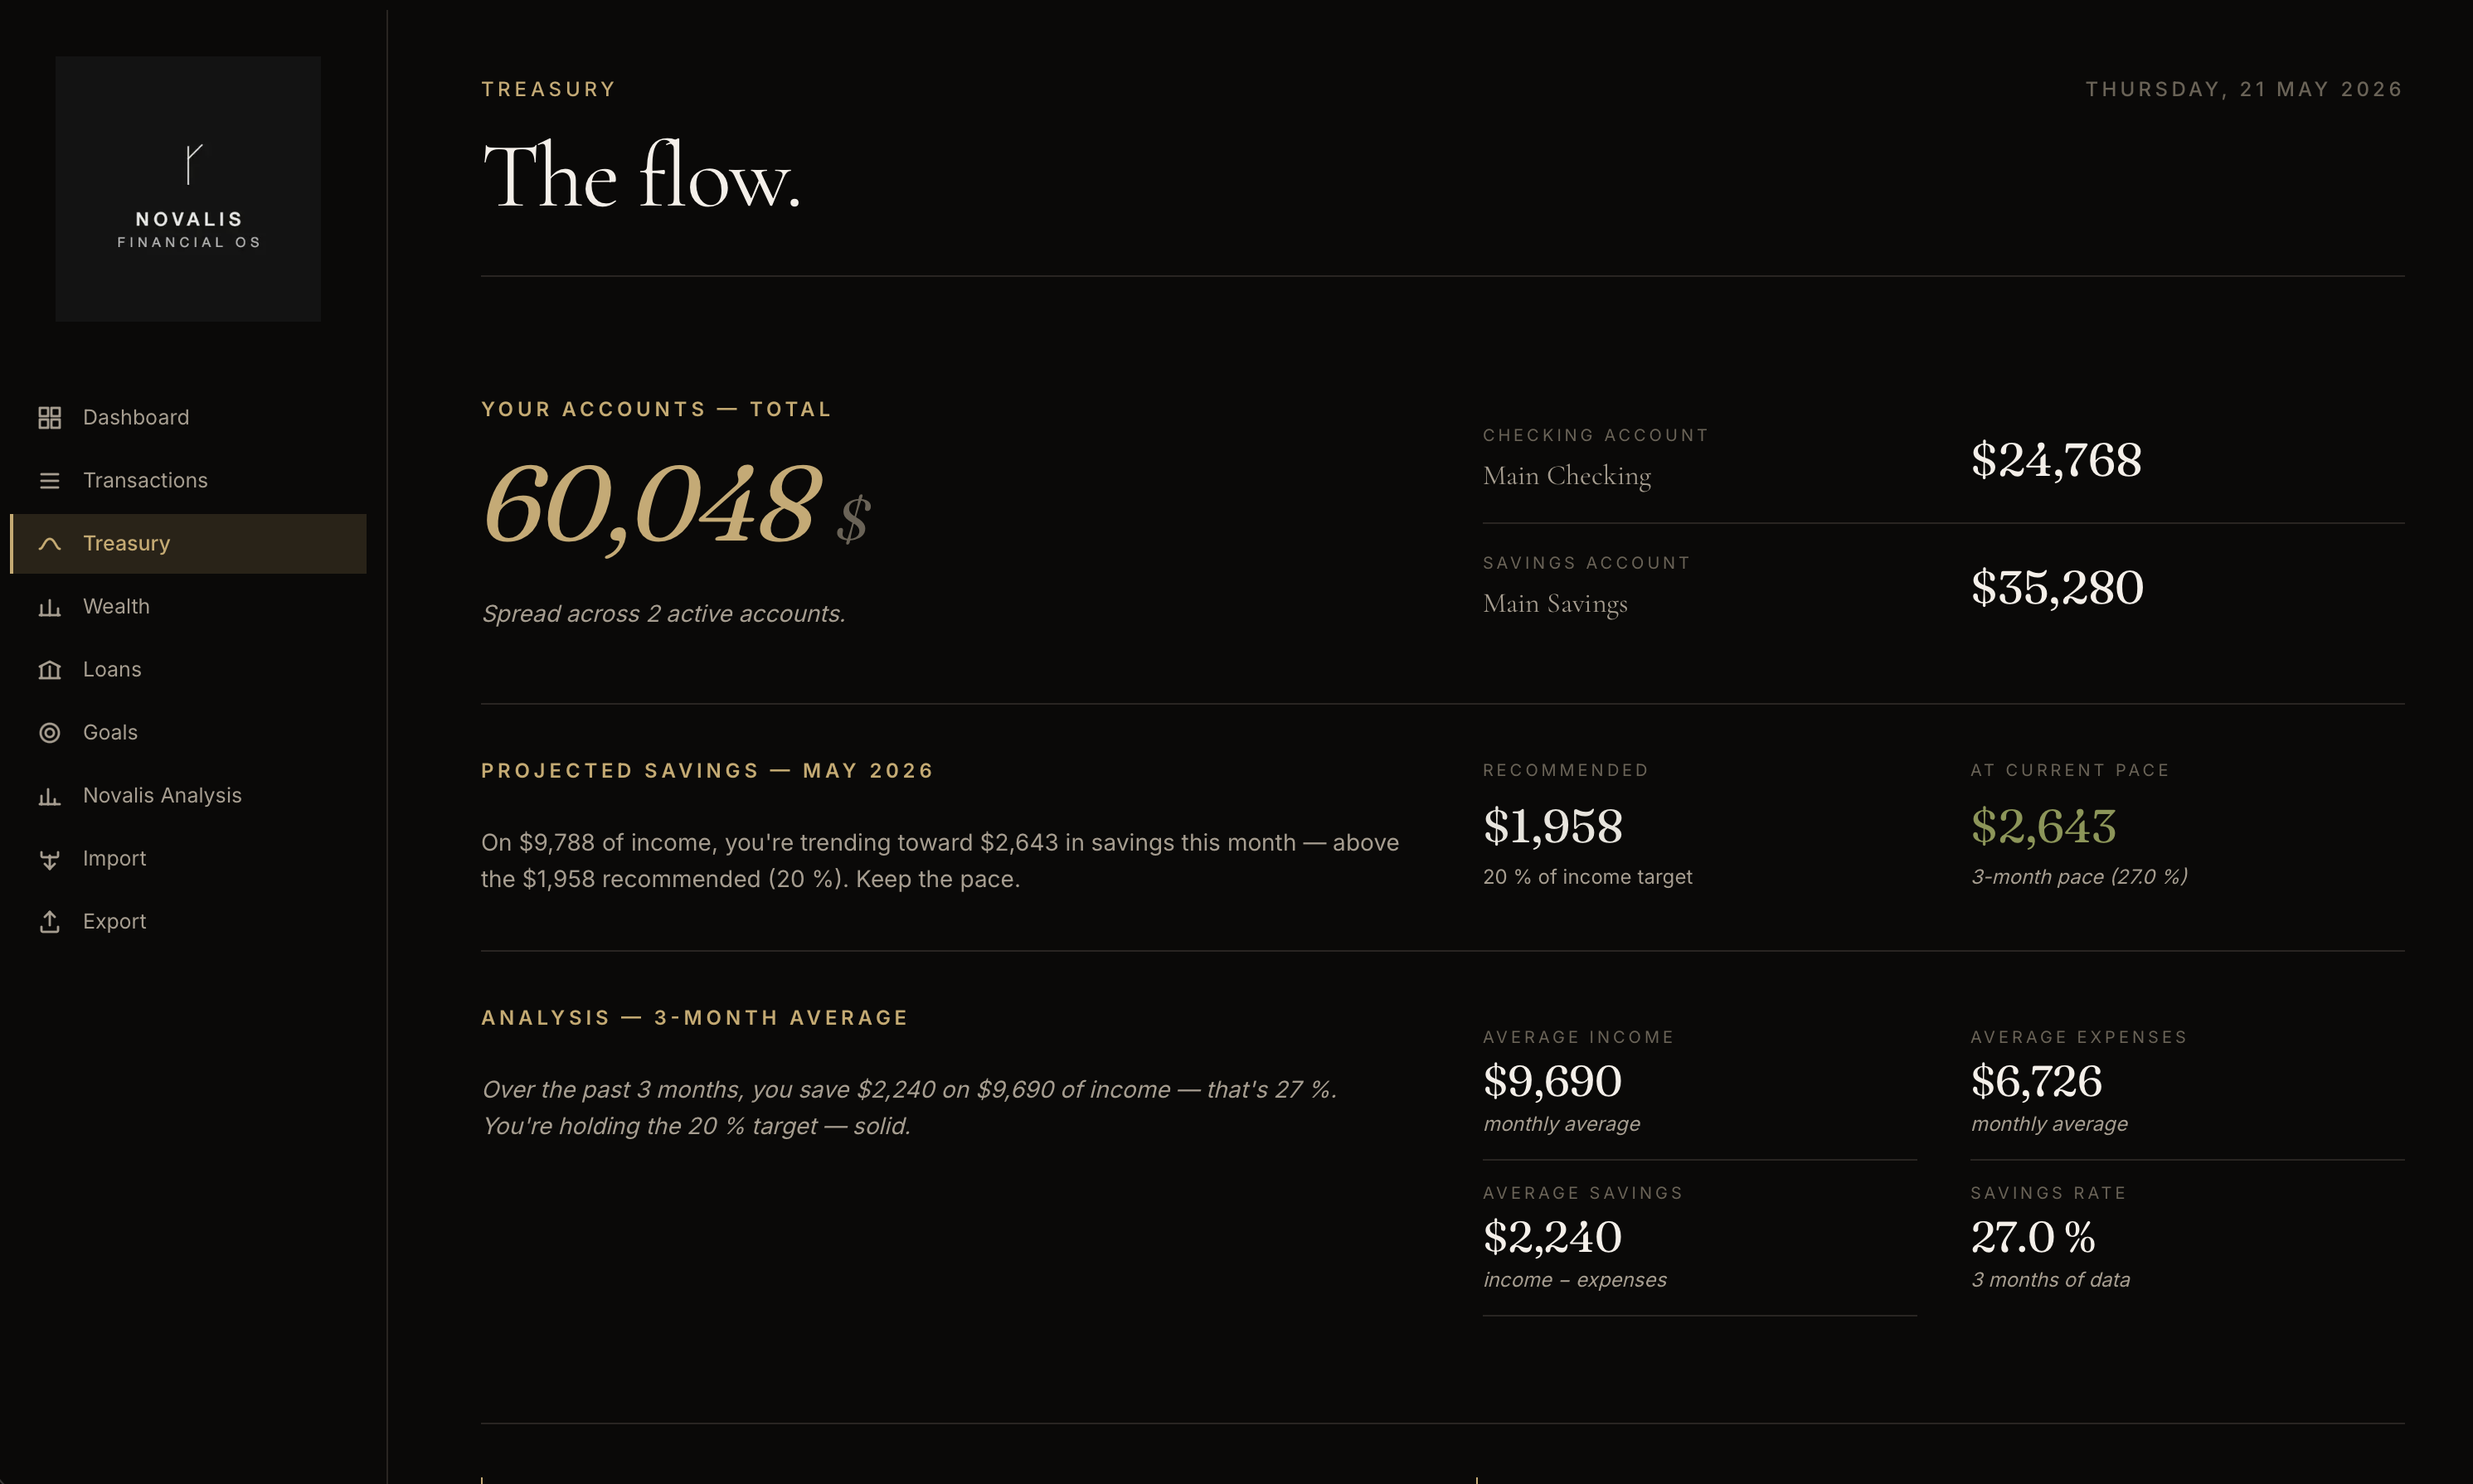Click the Loans bank building icon

pos(49,669)
